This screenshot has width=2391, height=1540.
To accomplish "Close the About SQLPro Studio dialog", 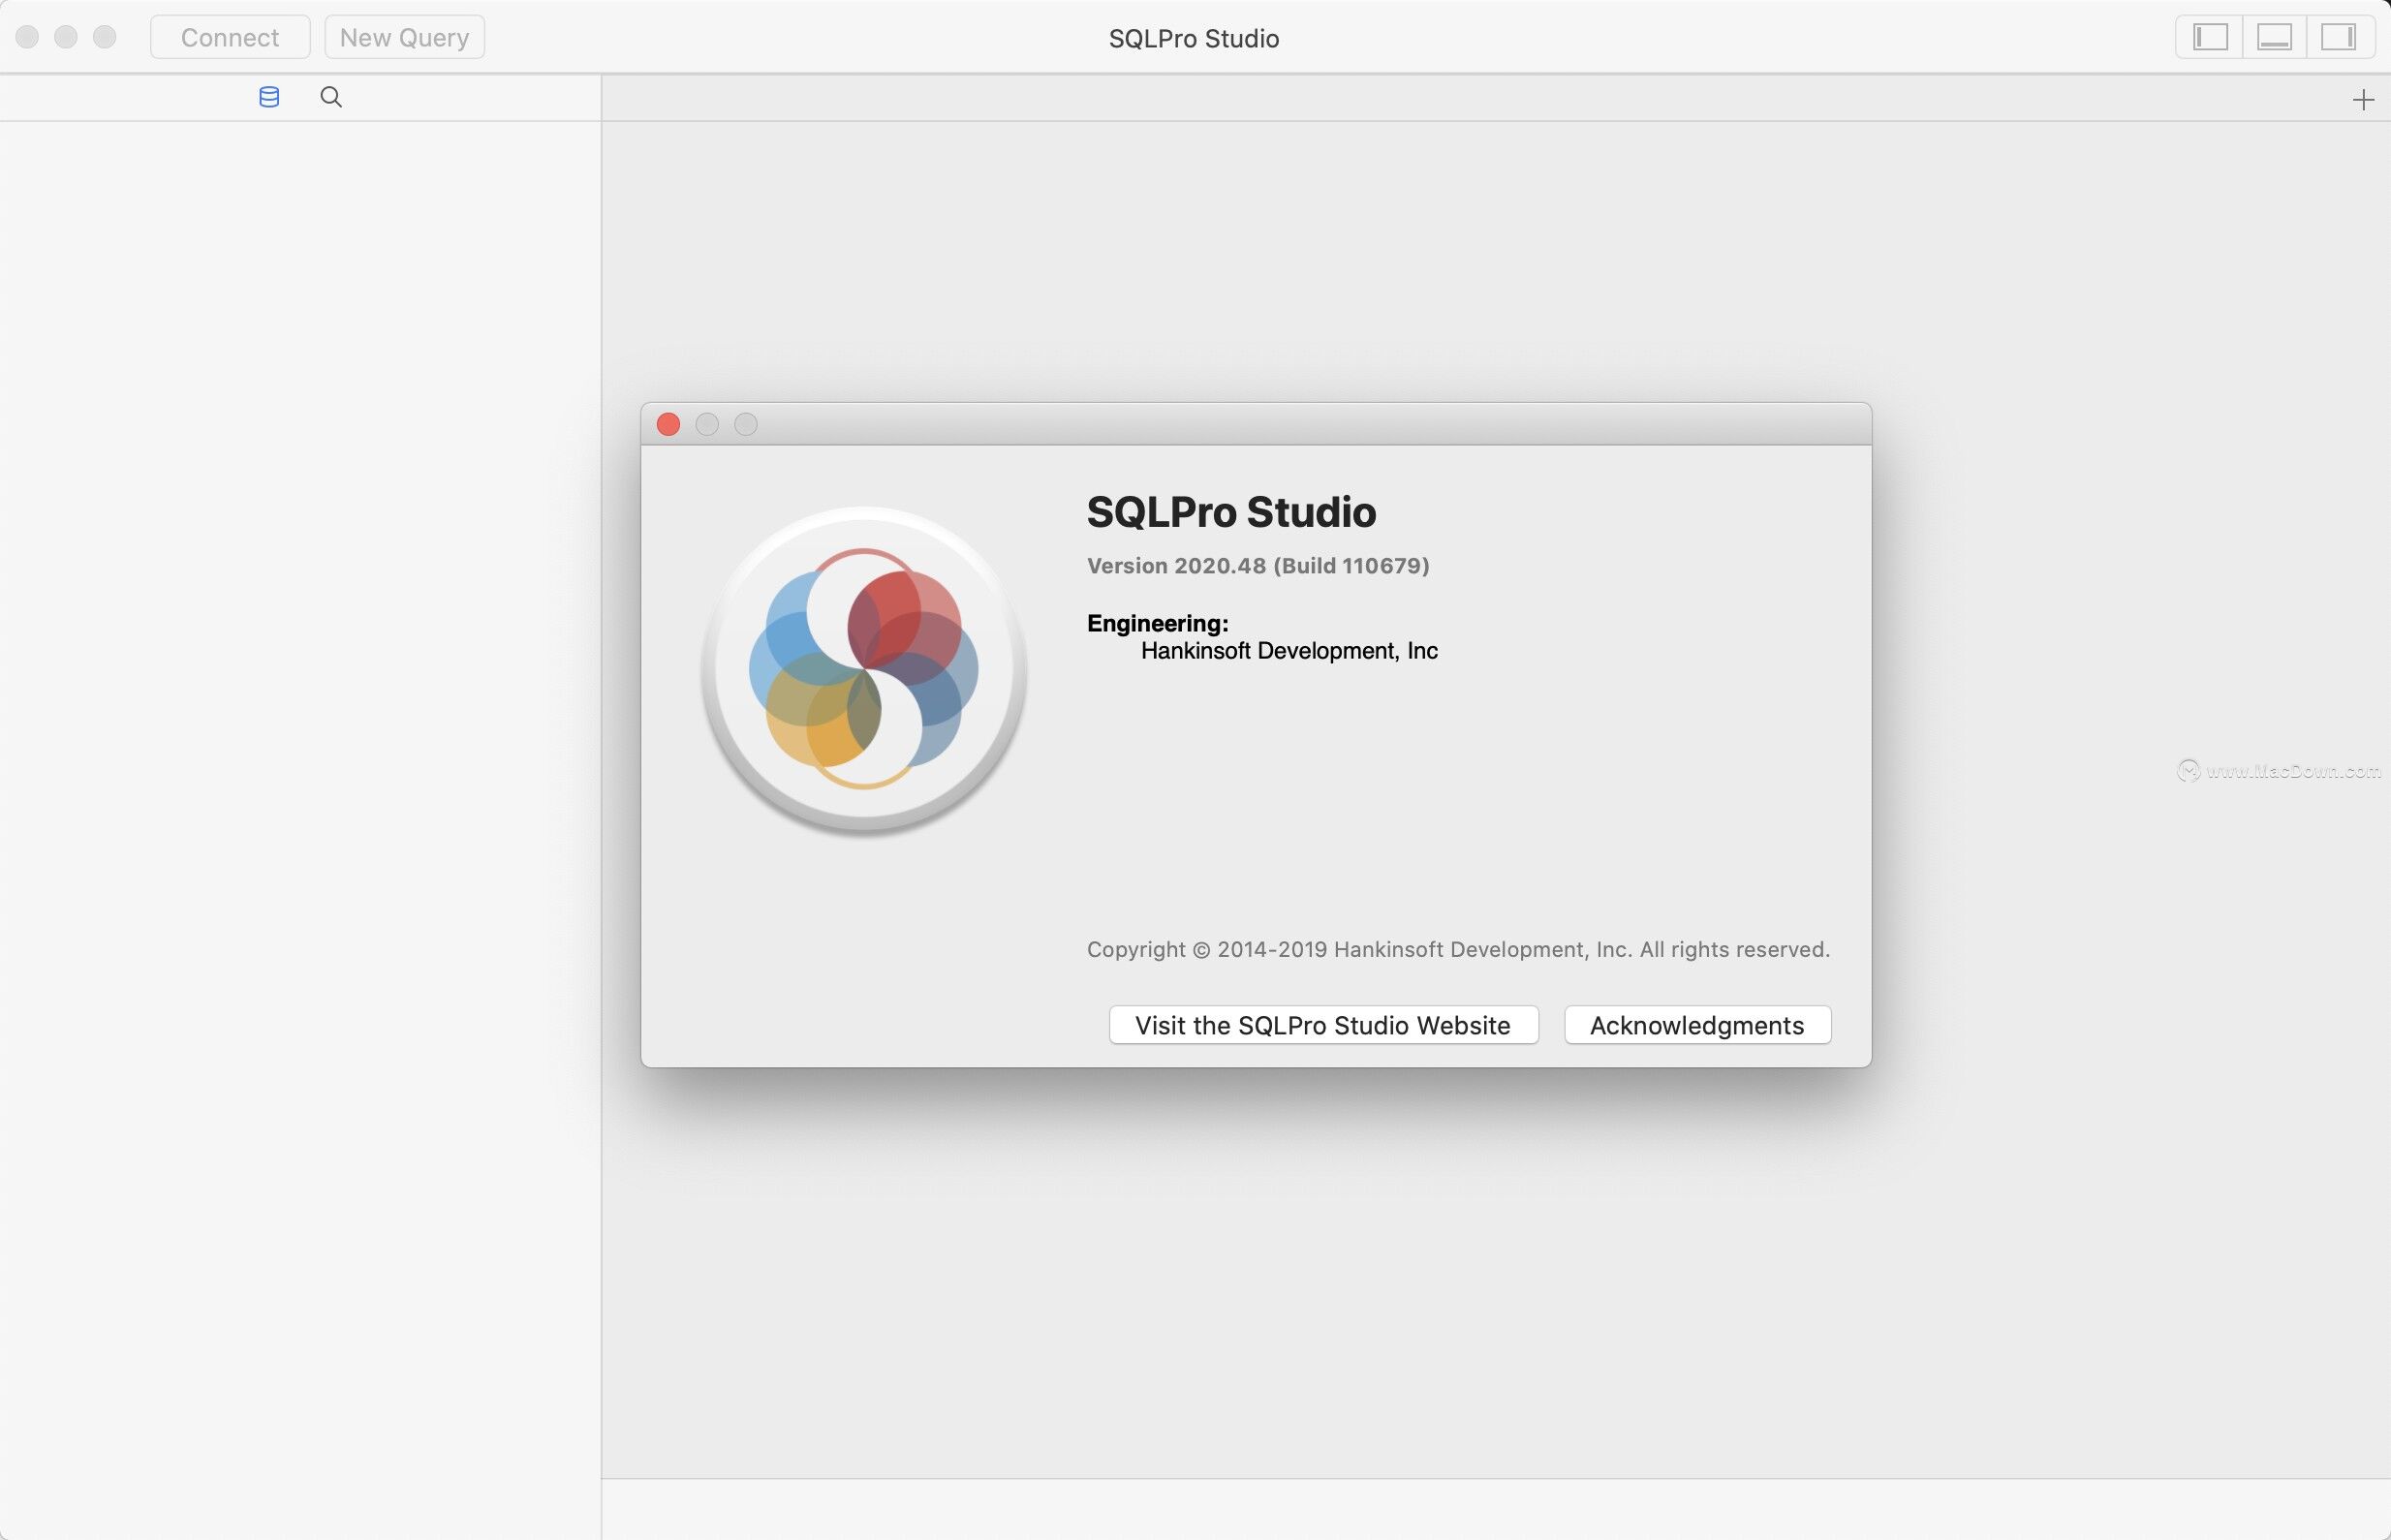I will [668, 424].
